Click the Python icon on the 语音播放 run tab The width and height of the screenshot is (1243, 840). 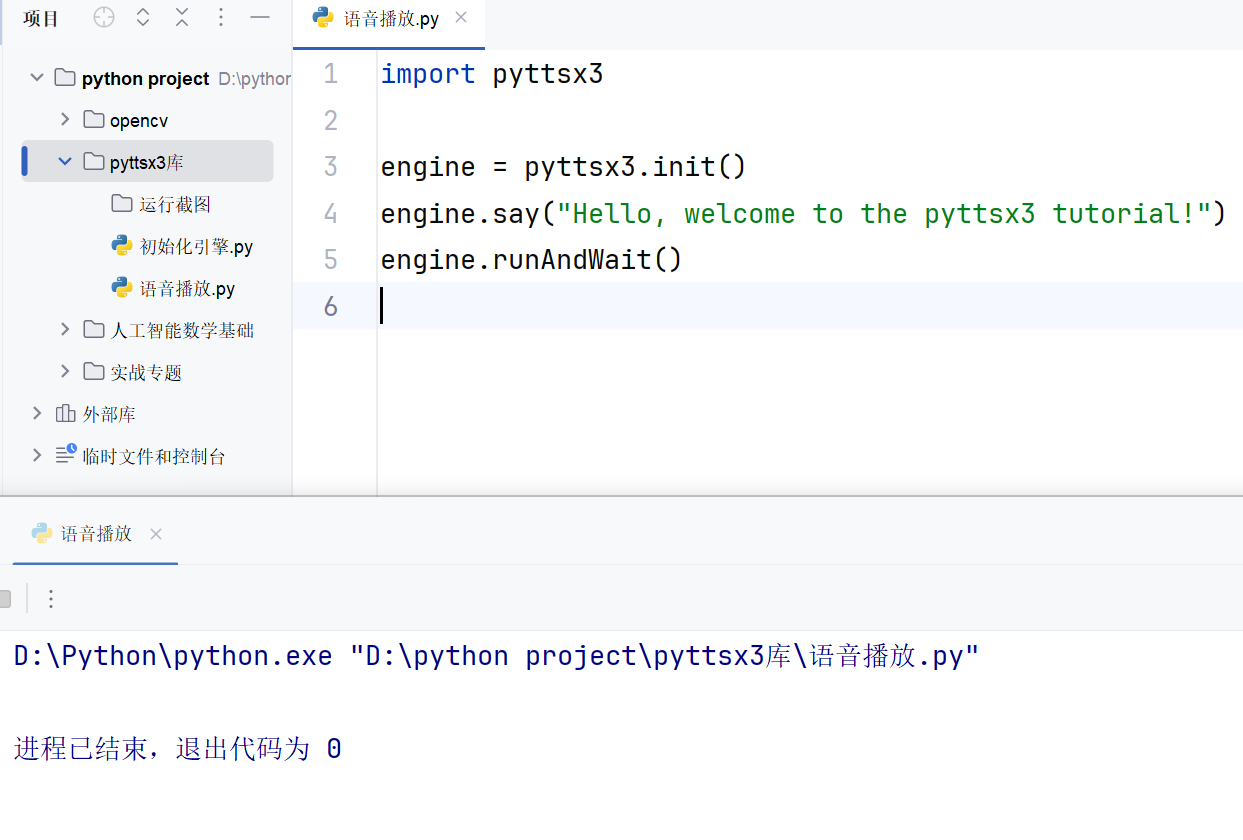coord(41,533)
